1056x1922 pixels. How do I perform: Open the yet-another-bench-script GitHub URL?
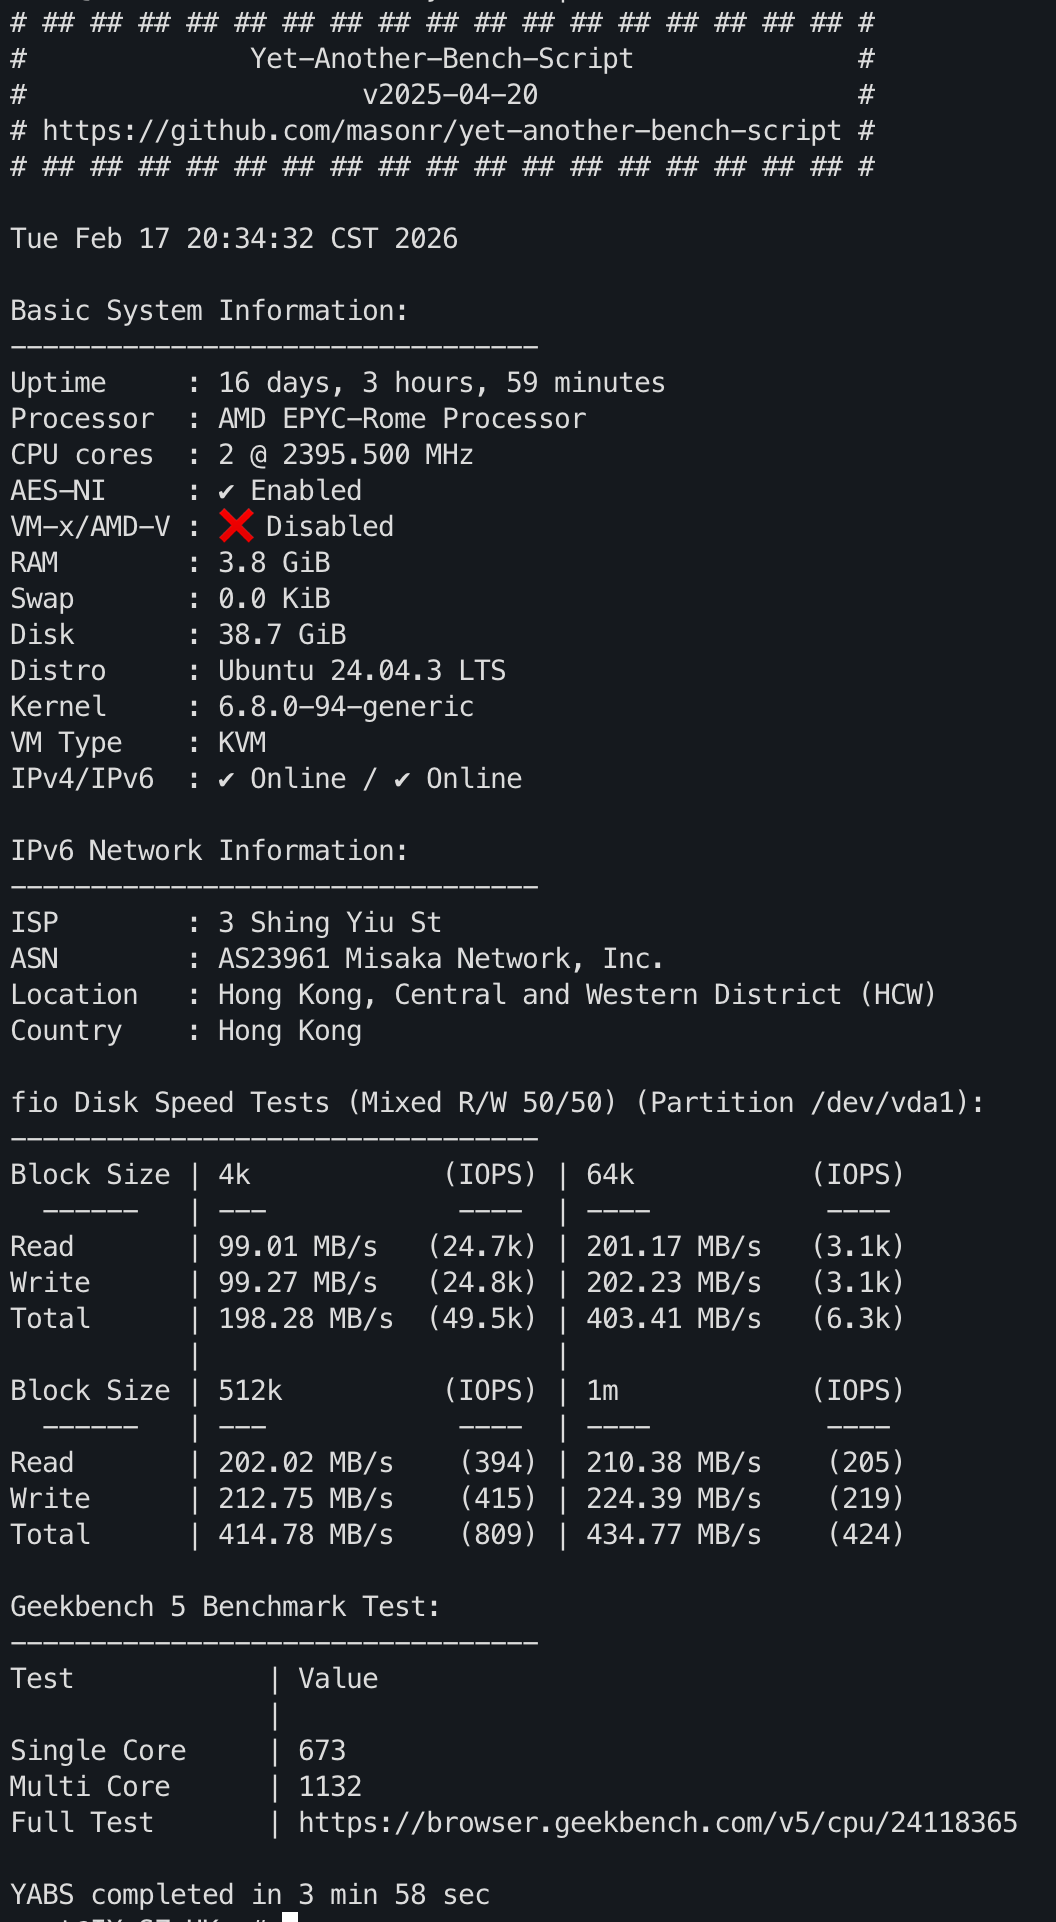click(441, 131)
